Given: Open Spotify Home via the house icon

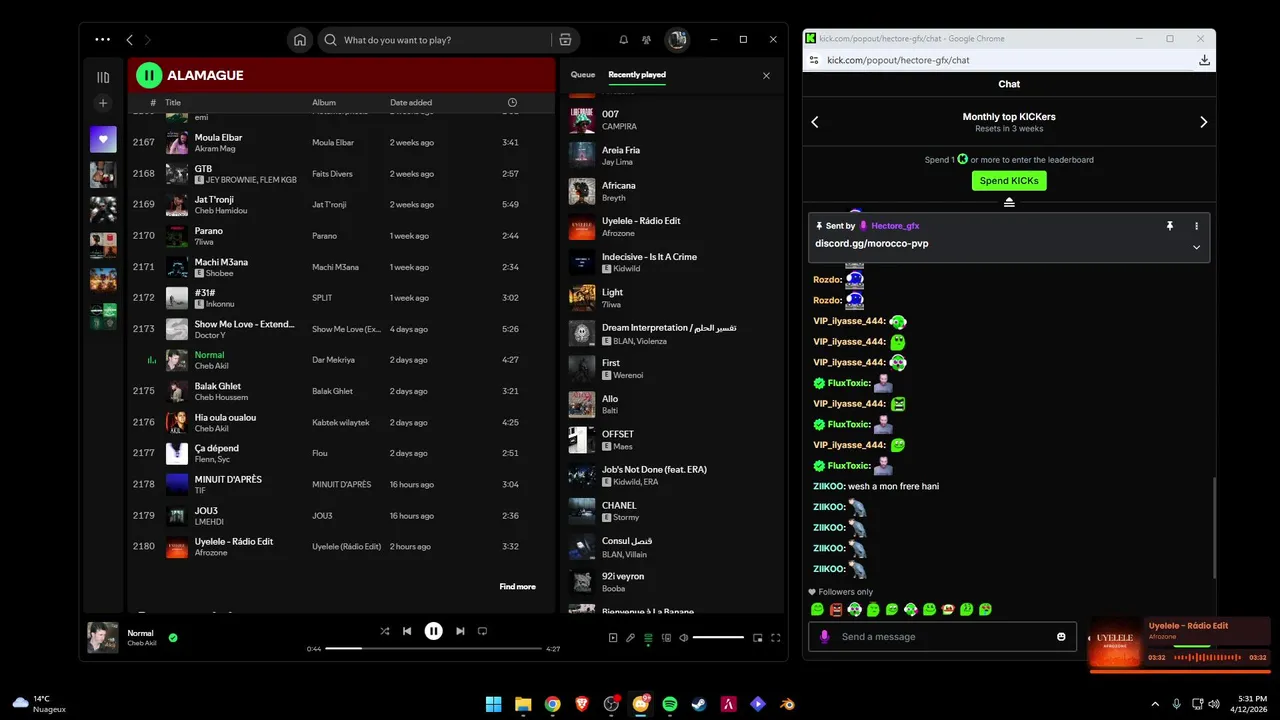Looking at the screenshot, I should pos(299,40).
